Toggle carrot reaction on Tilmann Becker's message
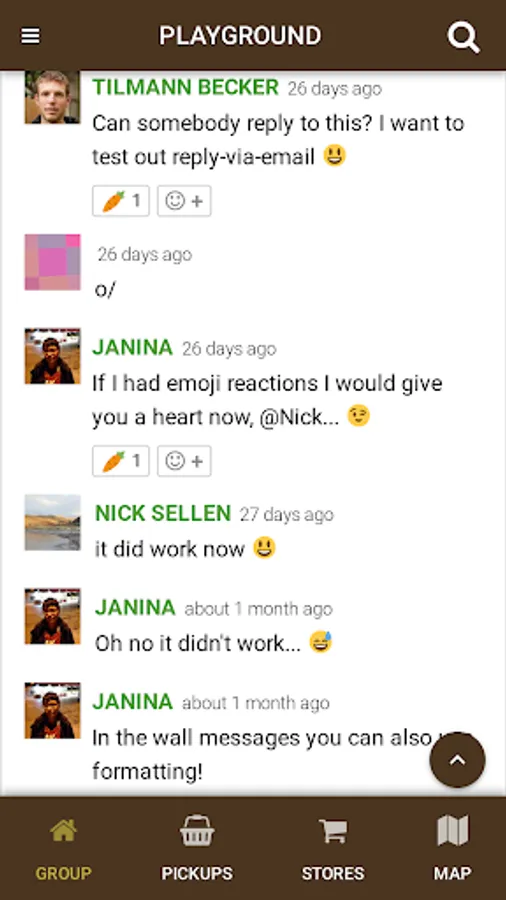 tap(120, 201)
